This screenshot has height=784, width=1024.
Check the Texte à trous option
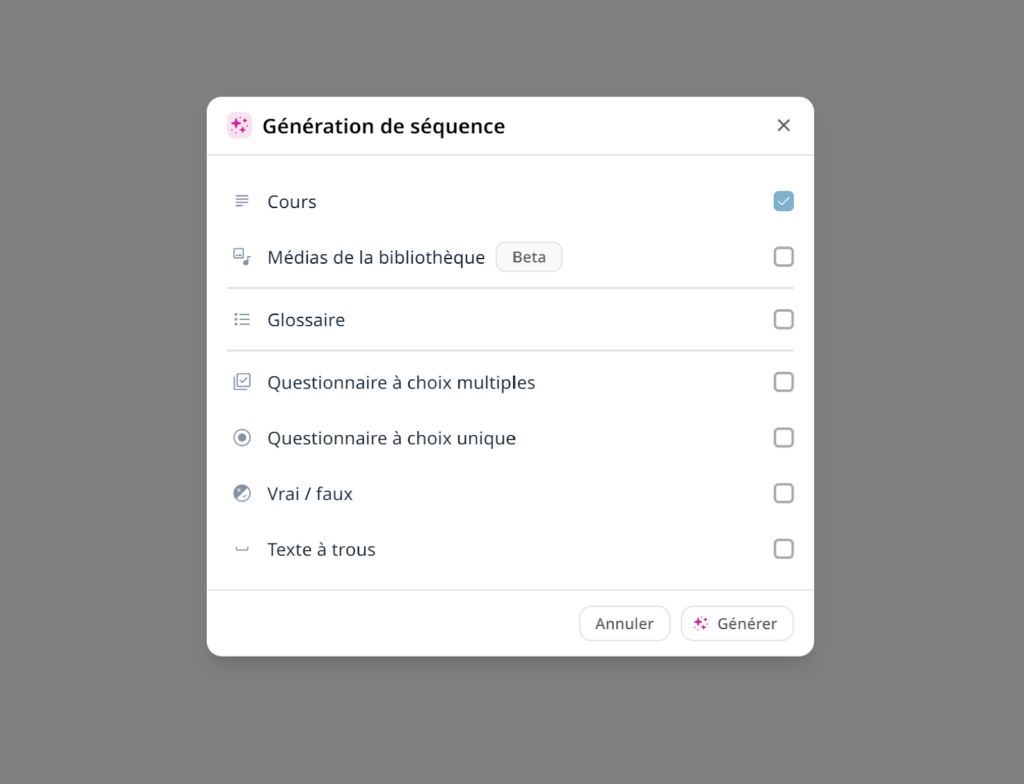point(783,549)
